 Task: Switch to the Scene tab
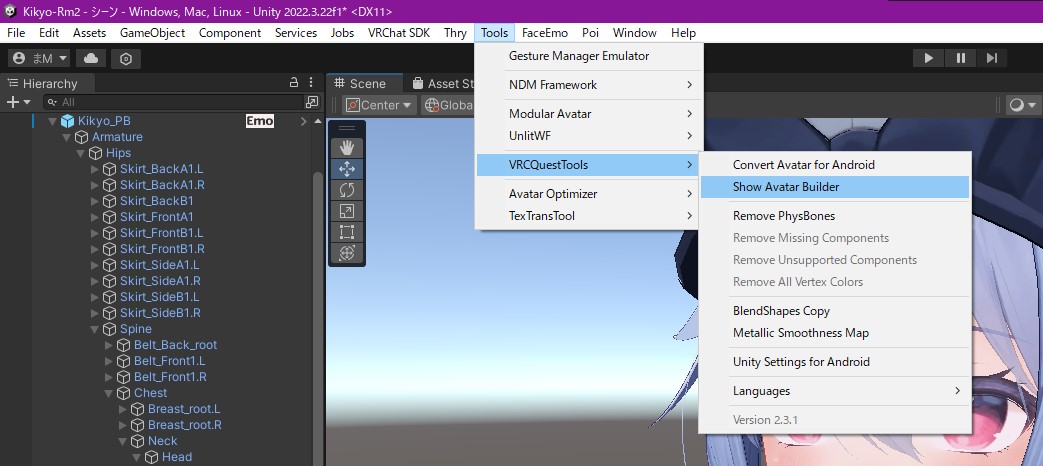click(x=365, y=83)
